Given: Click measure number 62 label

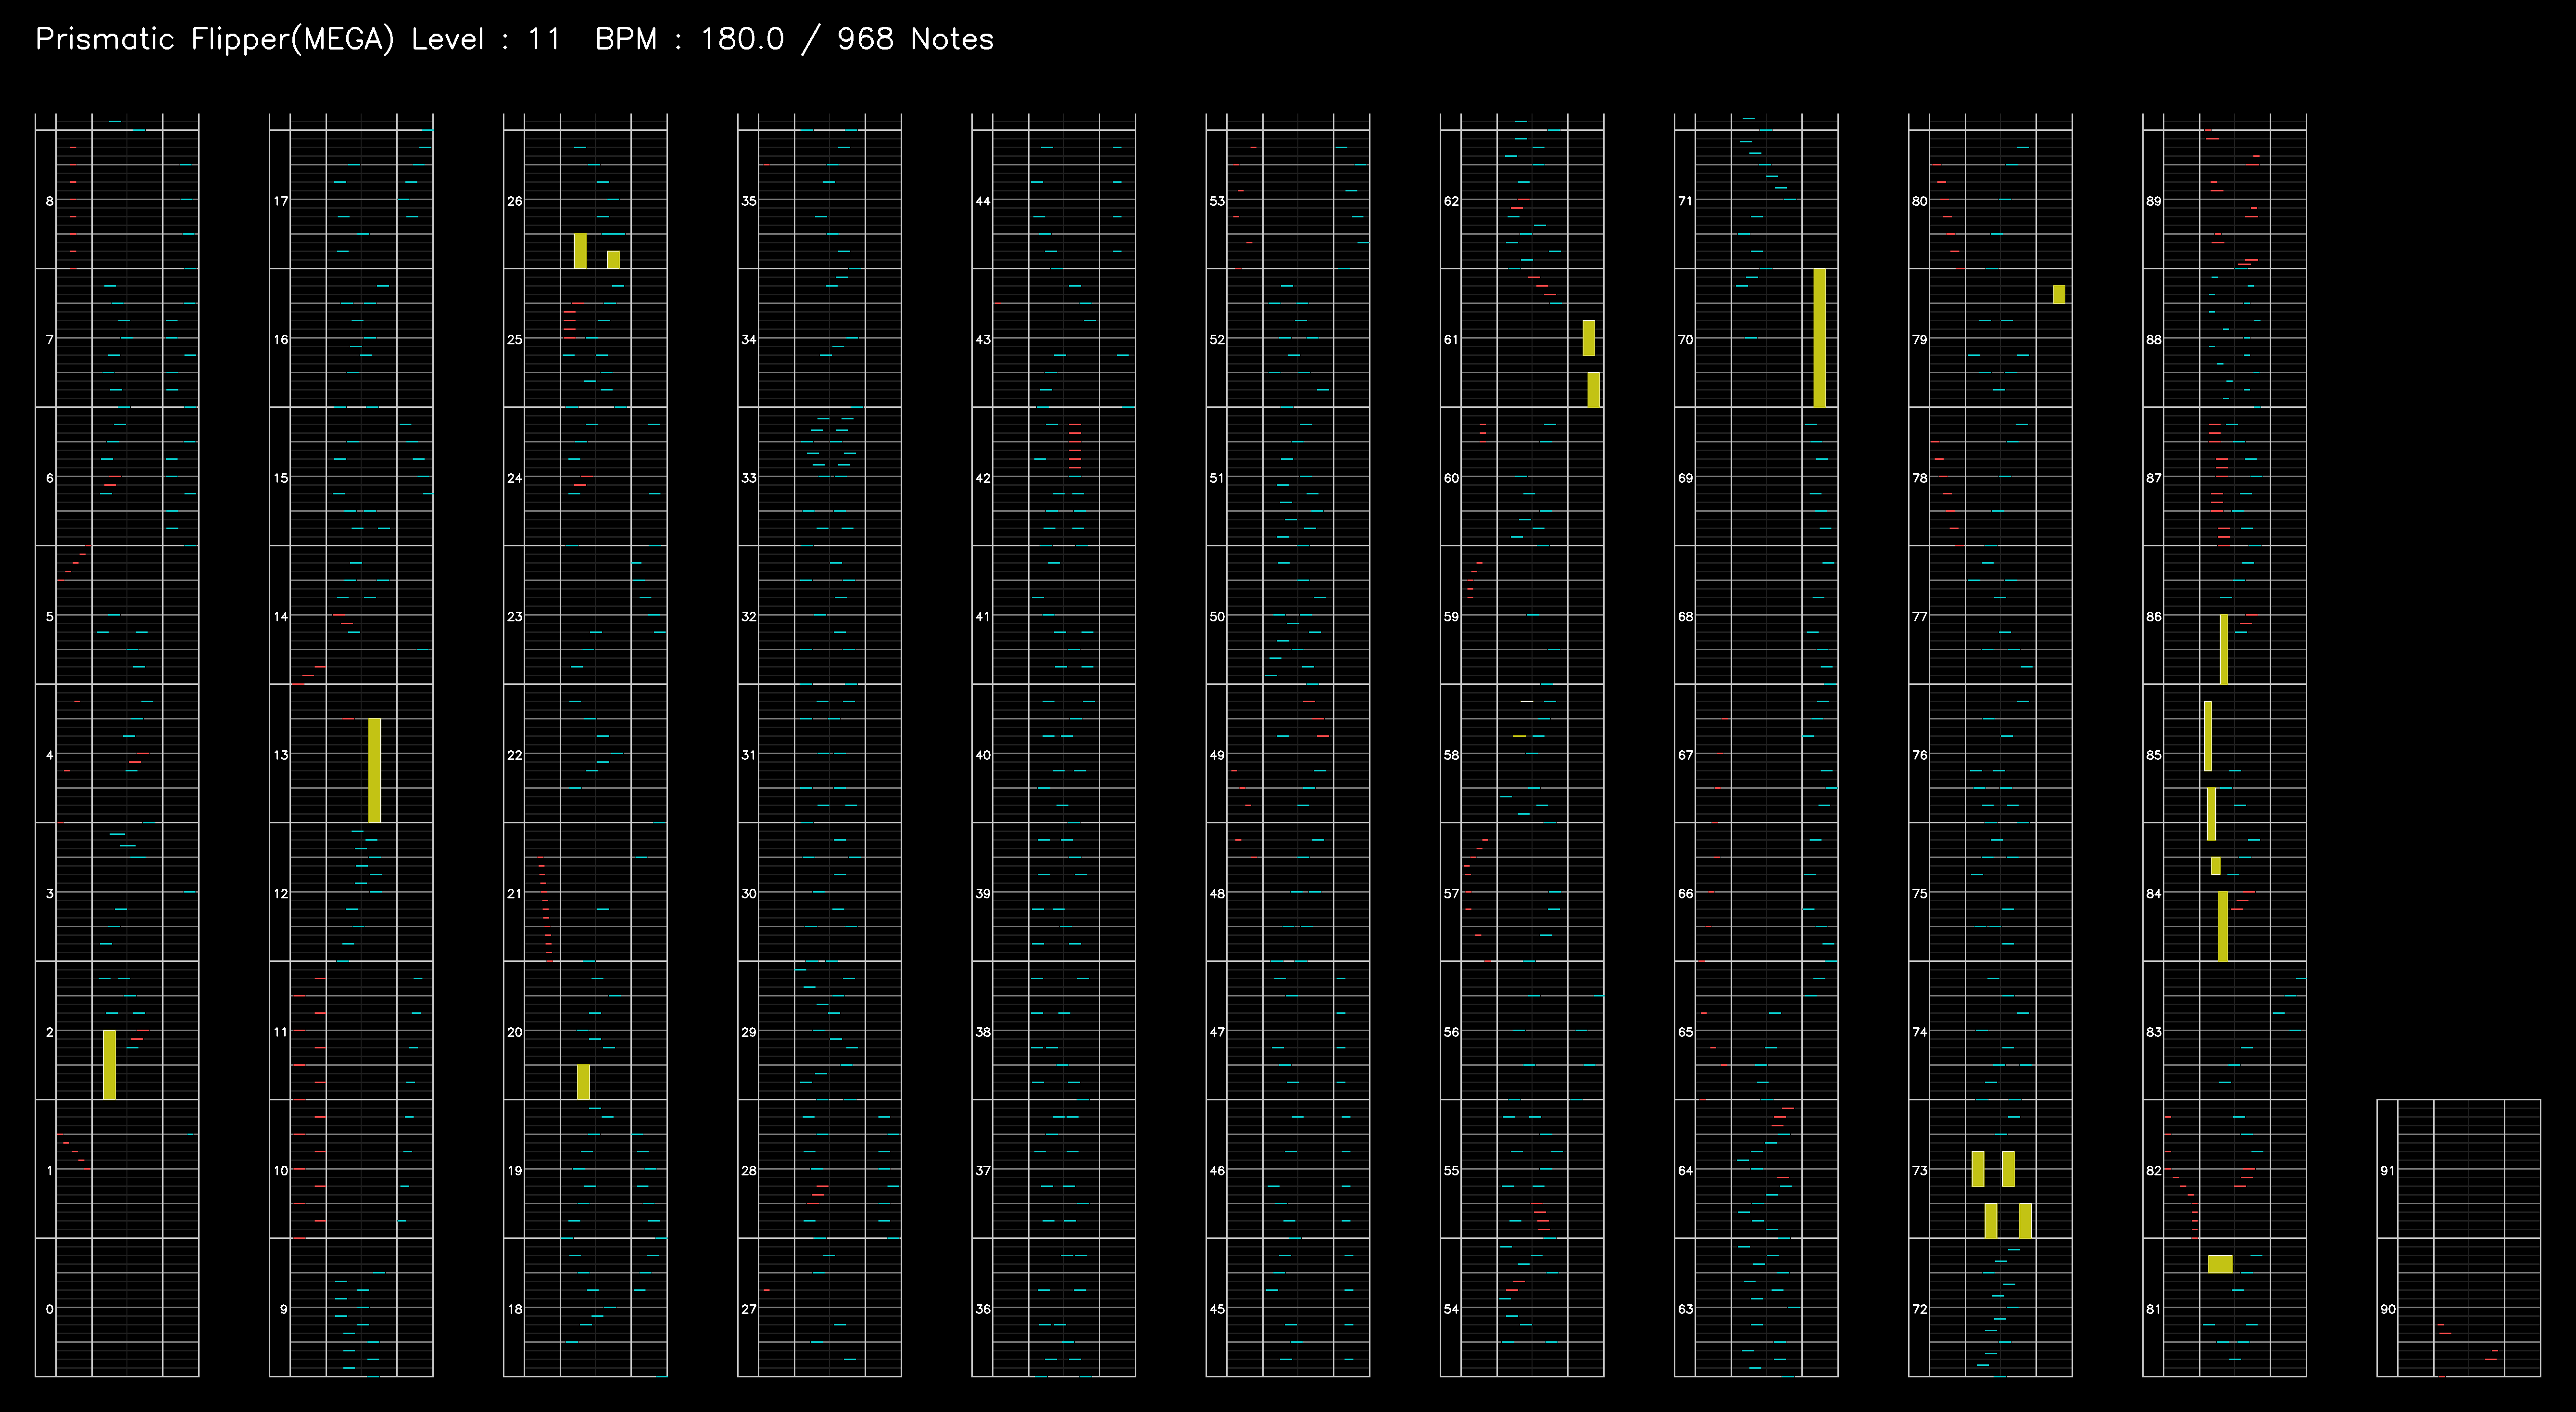Looking at the screenshot, I should [x=1451, y=201].
